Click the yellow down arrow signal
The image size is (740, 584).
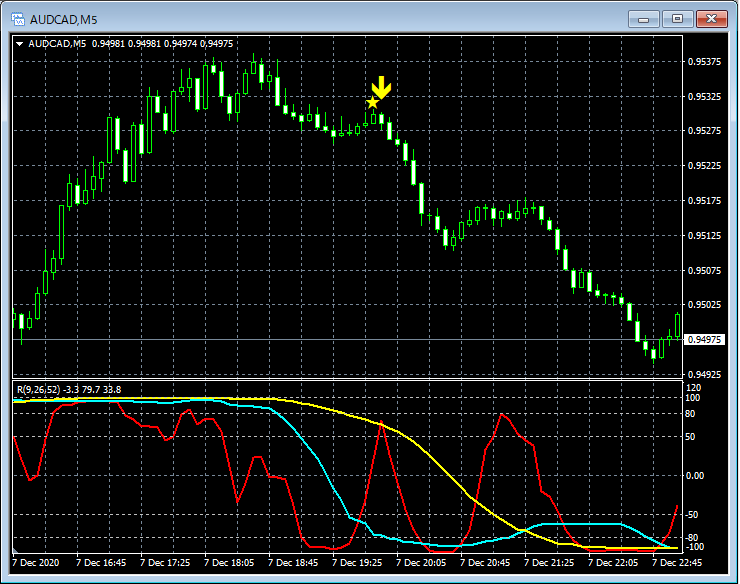pyautogui.click(x=381, y=87)
